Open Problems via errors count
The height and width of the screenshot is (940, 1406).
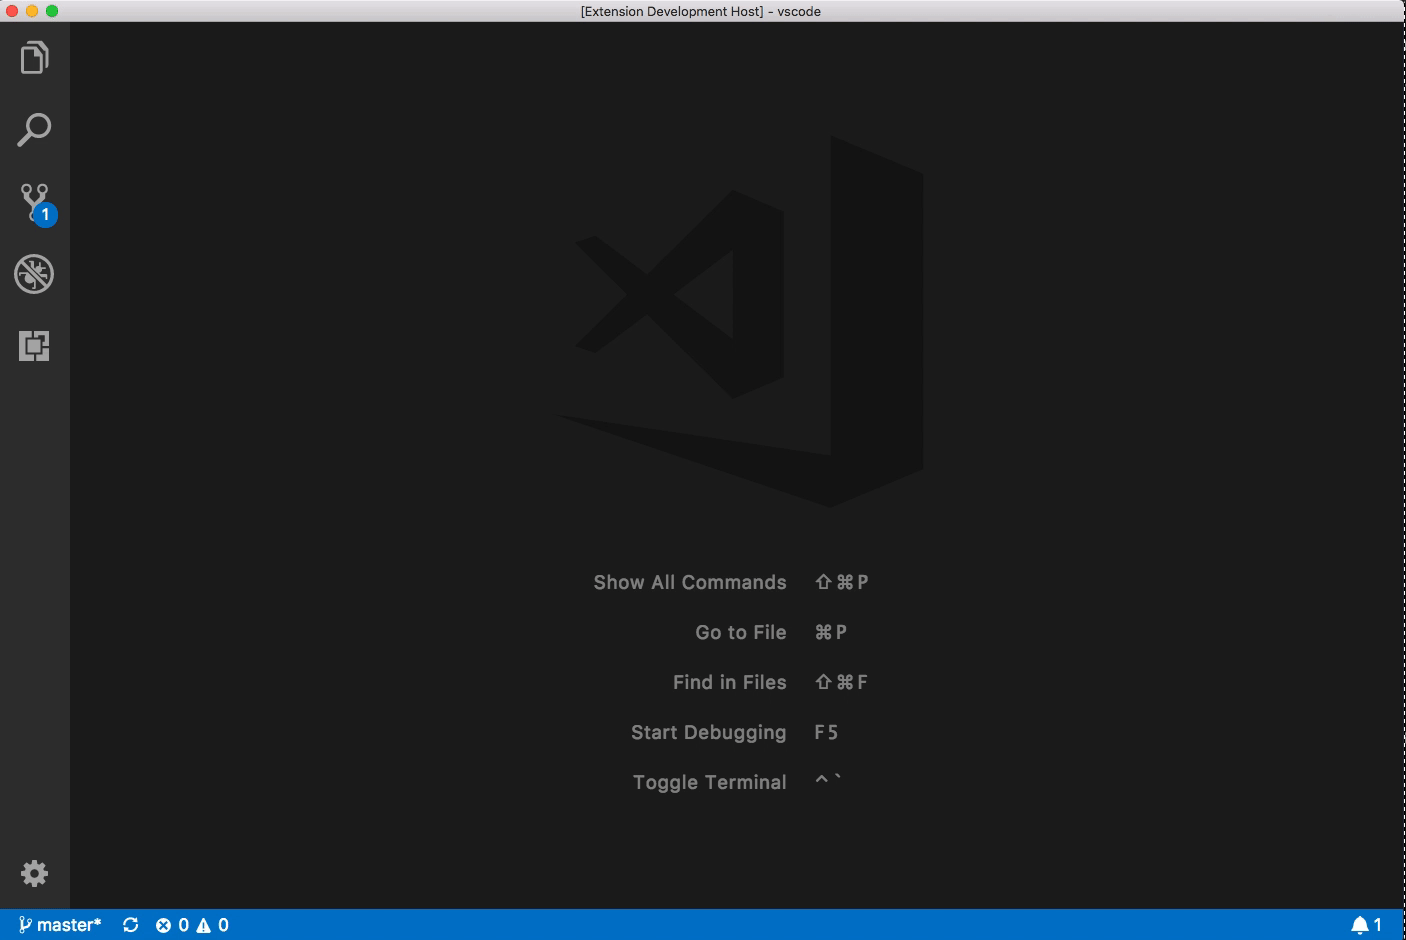pos(172,925)
